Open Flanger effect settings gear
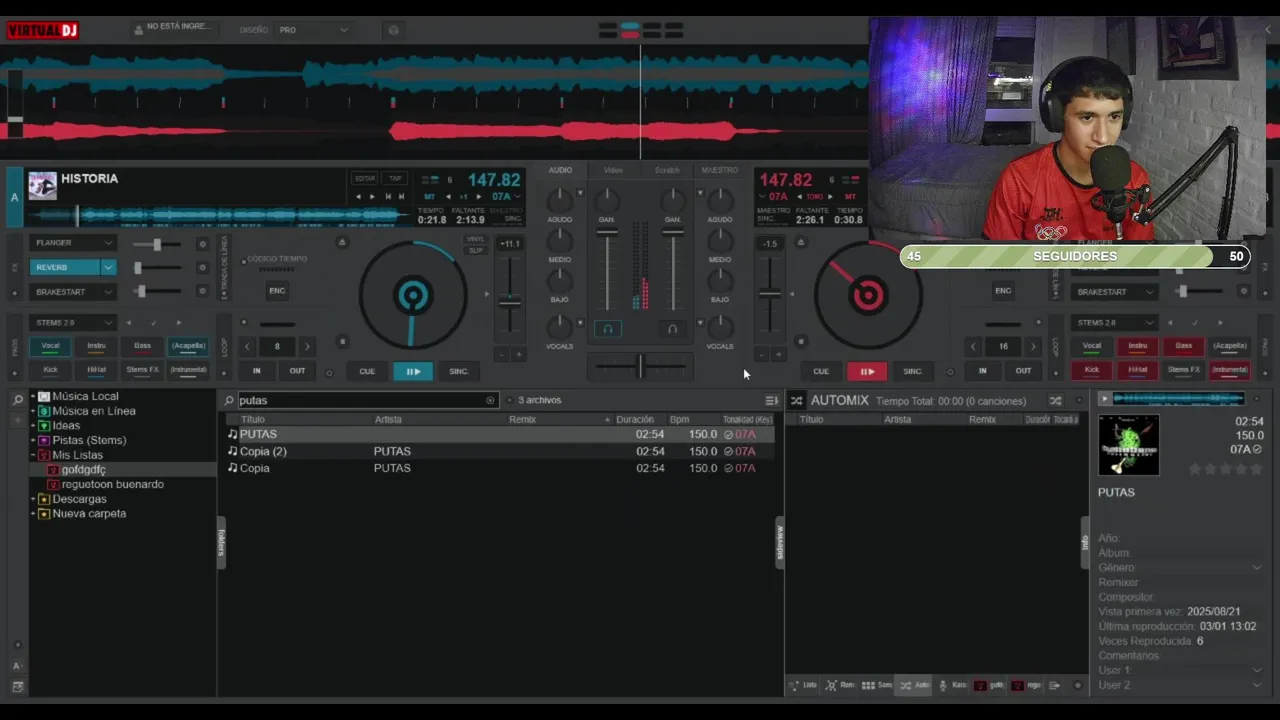1280x720 pixels. [202, 244]
